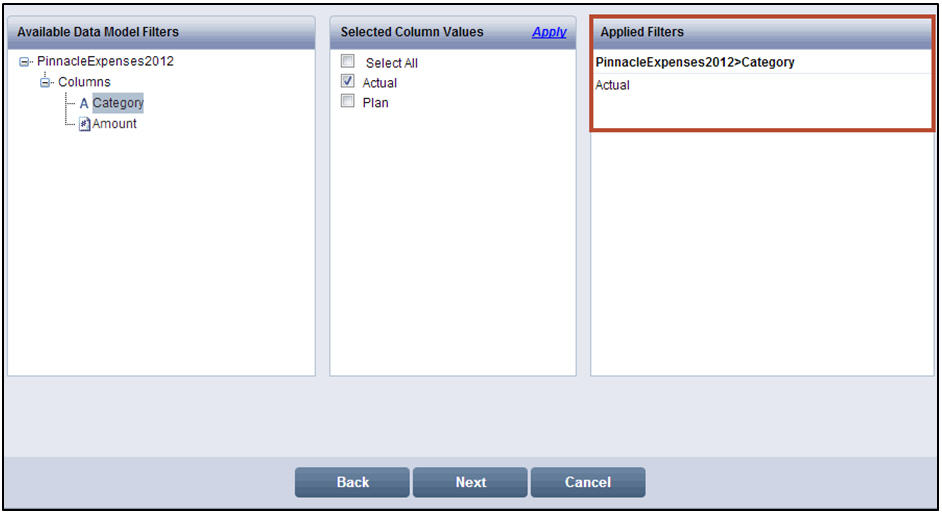This screenshot has width=942, height=513.
Task: Collapse the PinnacleExpenses2012 tree node
Action: coord(24,62)
